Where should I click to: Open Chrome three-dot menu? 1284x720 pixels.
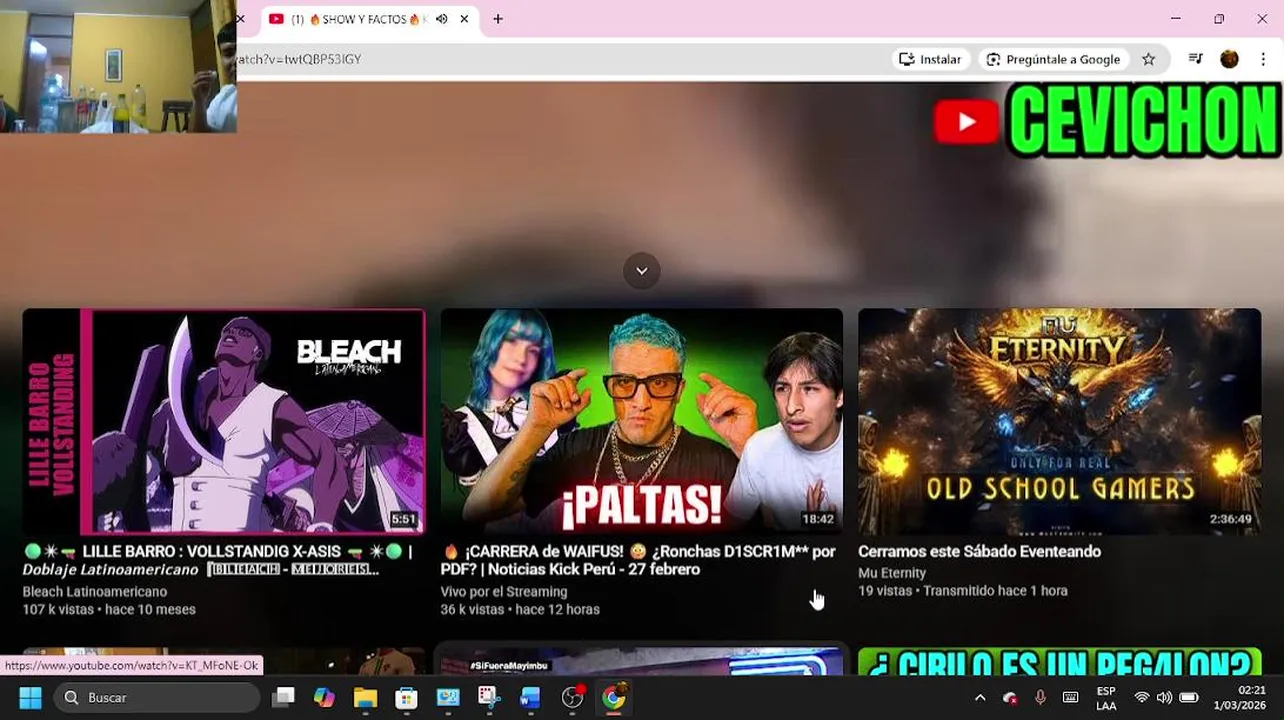pyautogui.click(x=1263, y=59)
